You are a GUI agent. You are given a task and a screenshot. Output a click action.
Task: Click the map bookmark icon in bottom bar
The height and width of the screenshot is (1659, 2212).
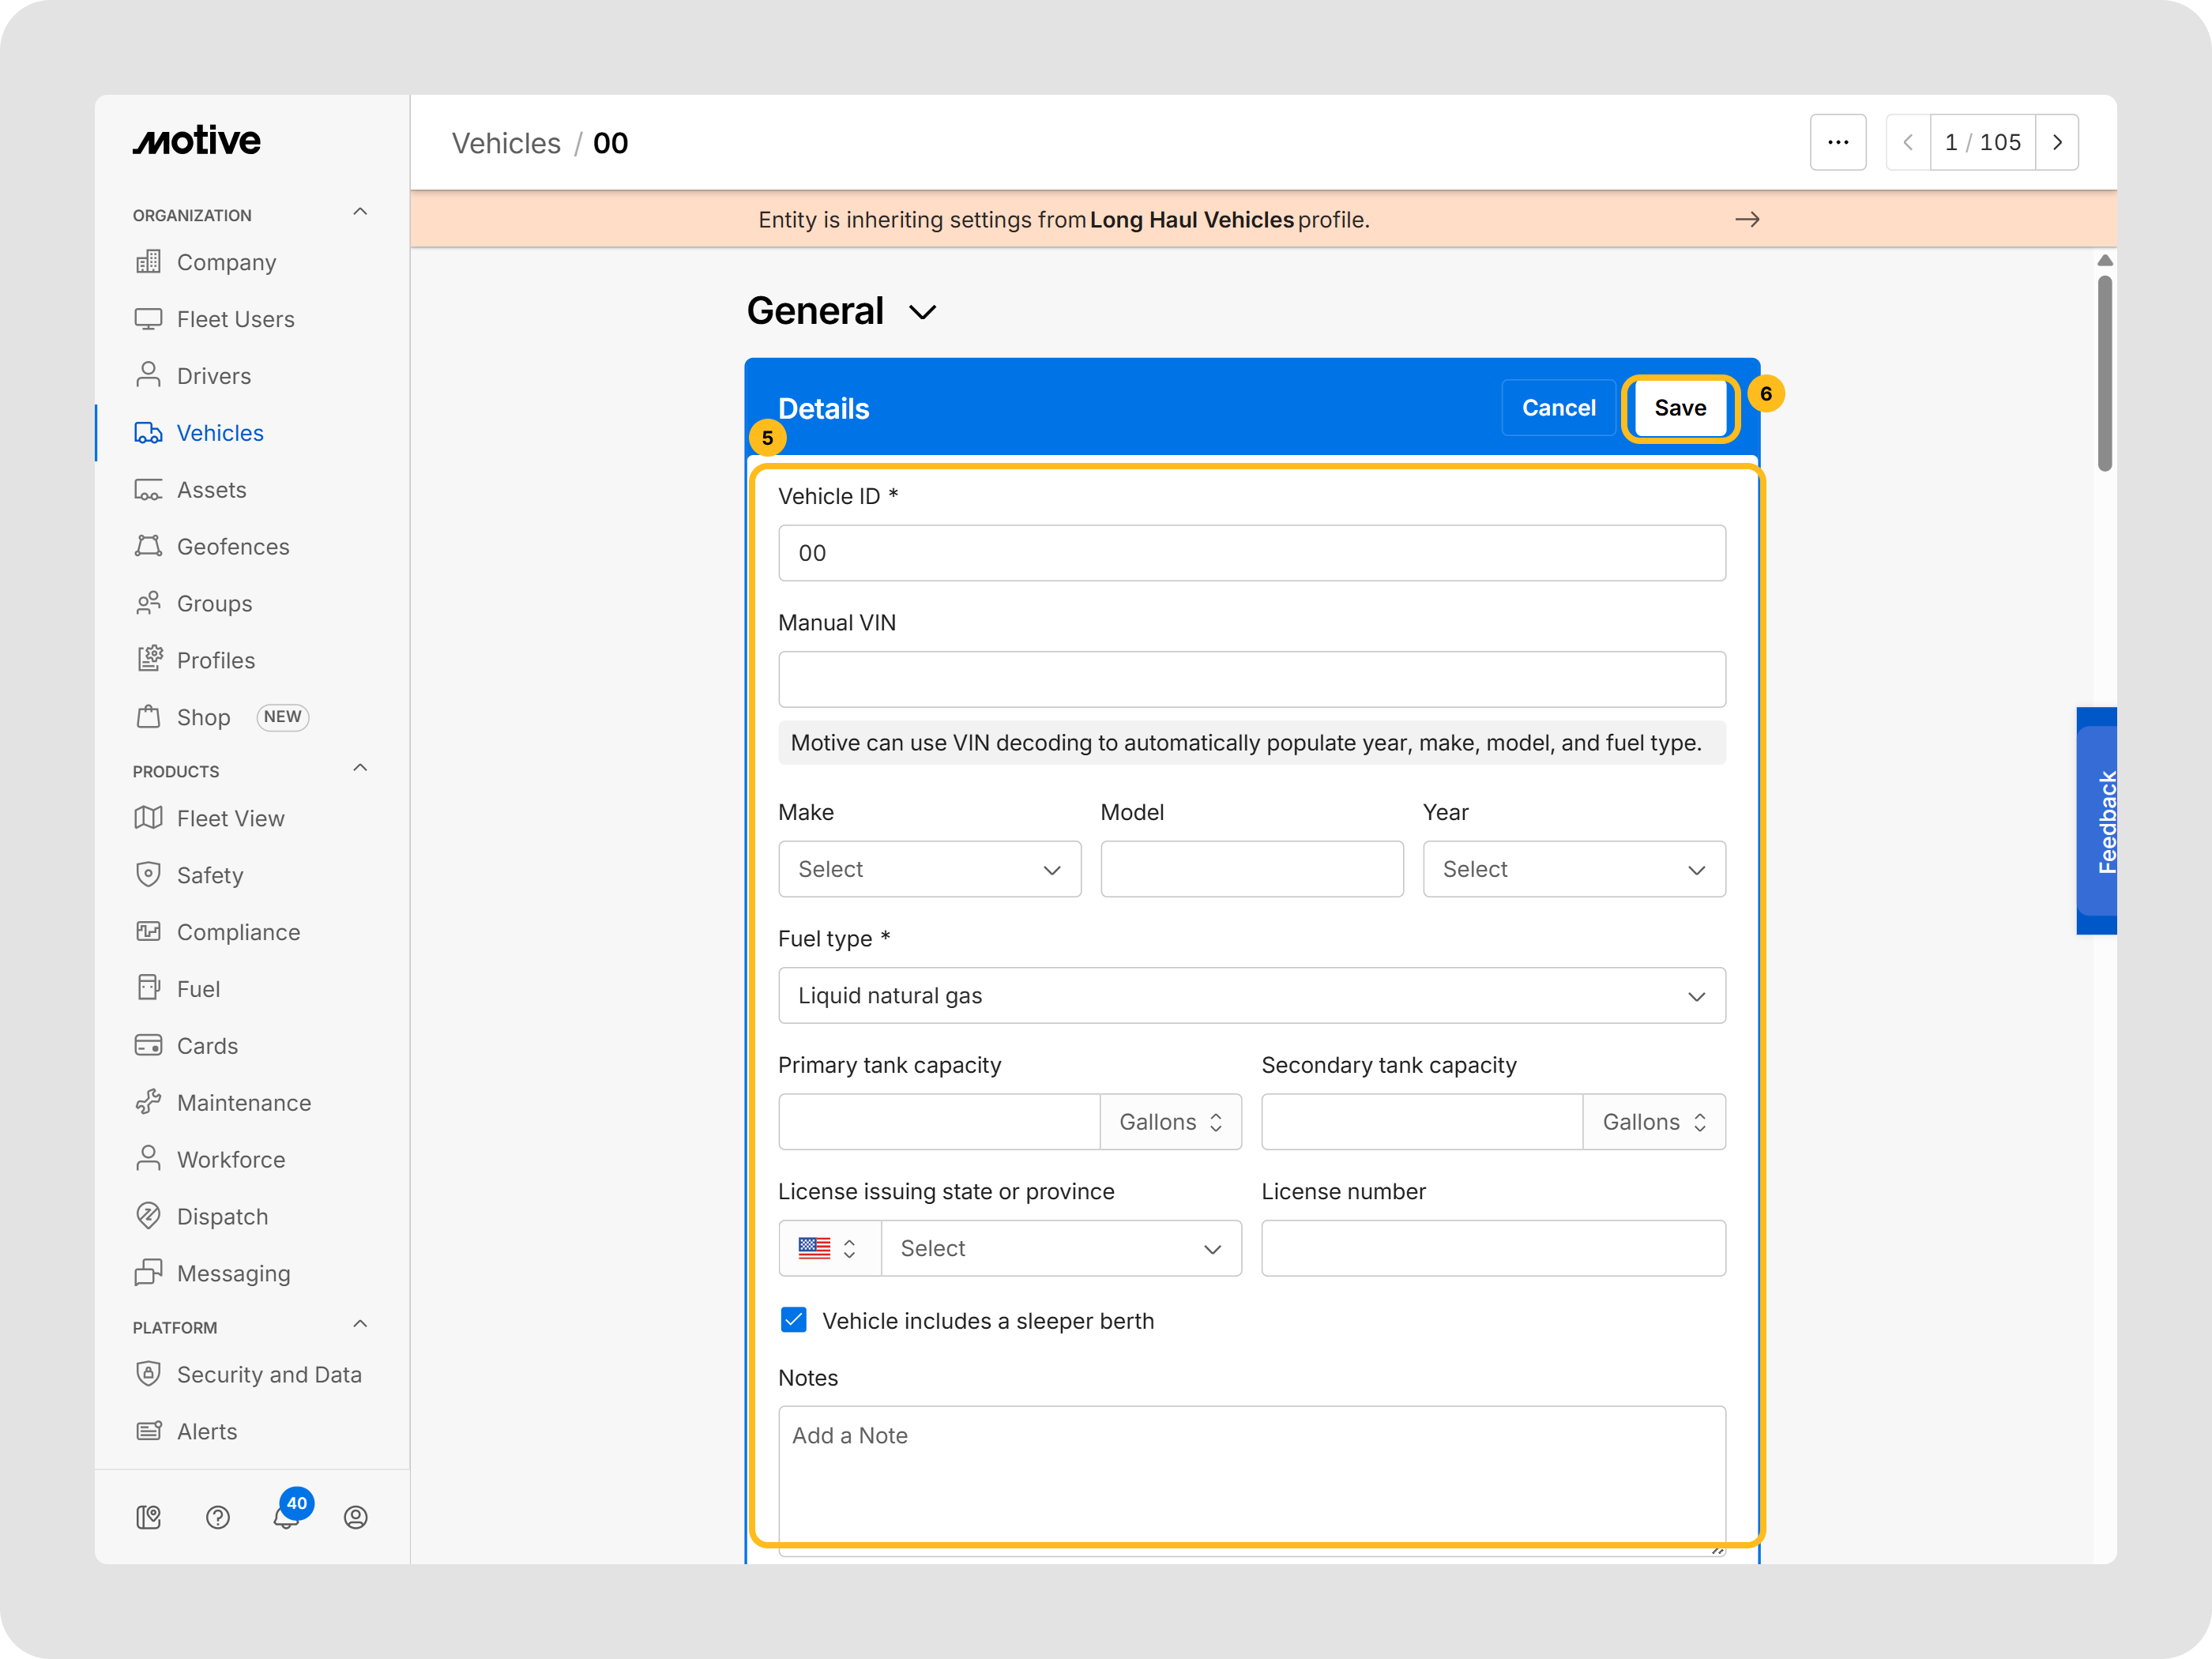point(148,1517)
